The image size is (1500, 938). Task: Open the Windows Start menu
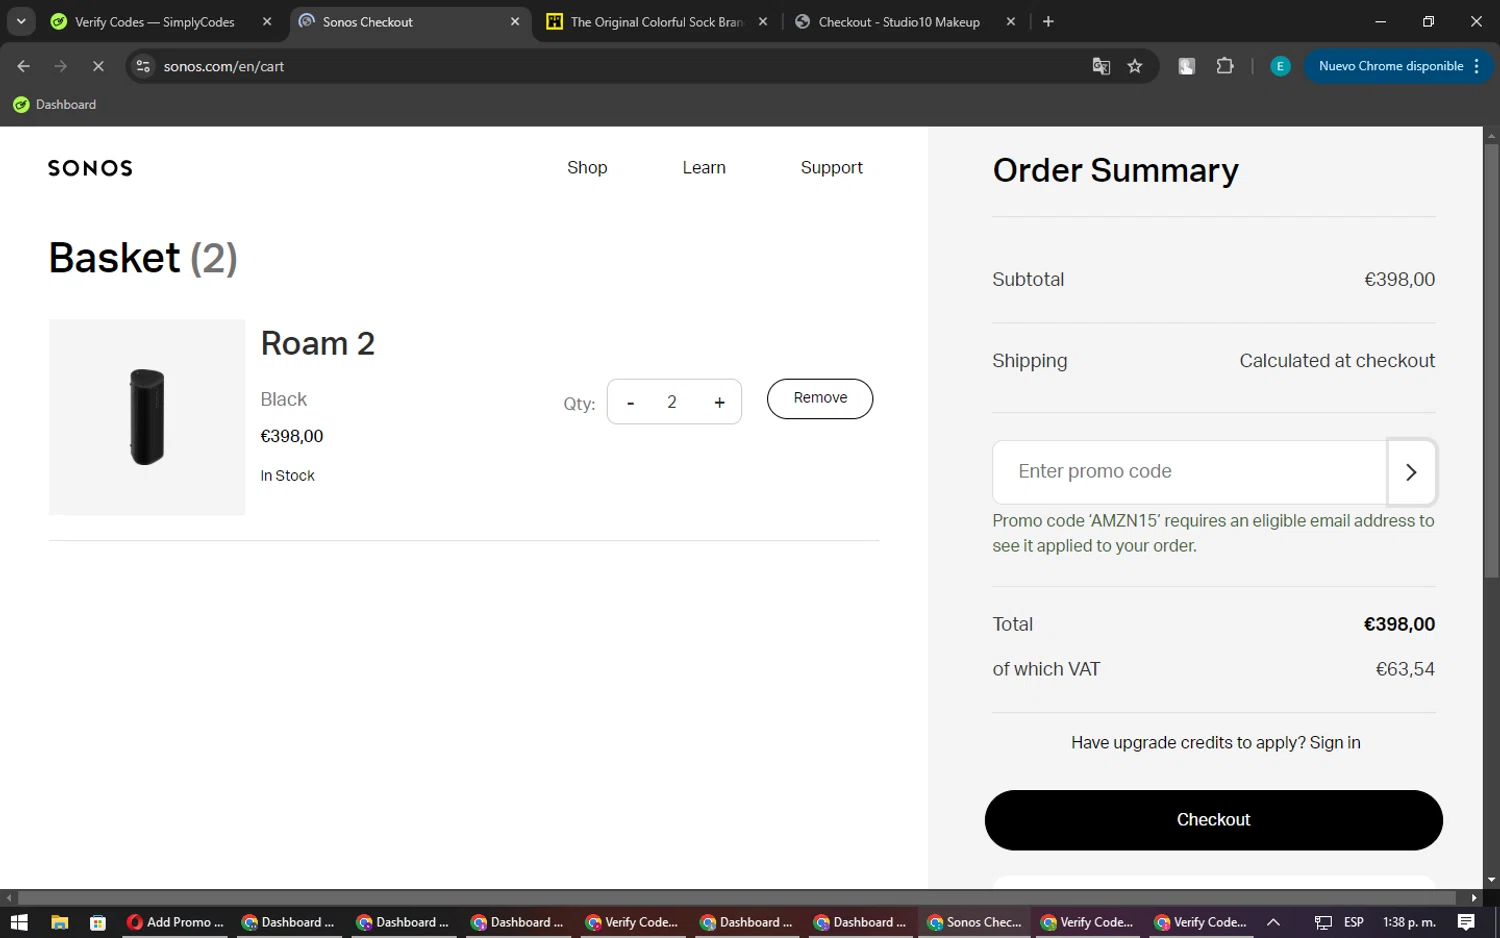click(19, 922)
